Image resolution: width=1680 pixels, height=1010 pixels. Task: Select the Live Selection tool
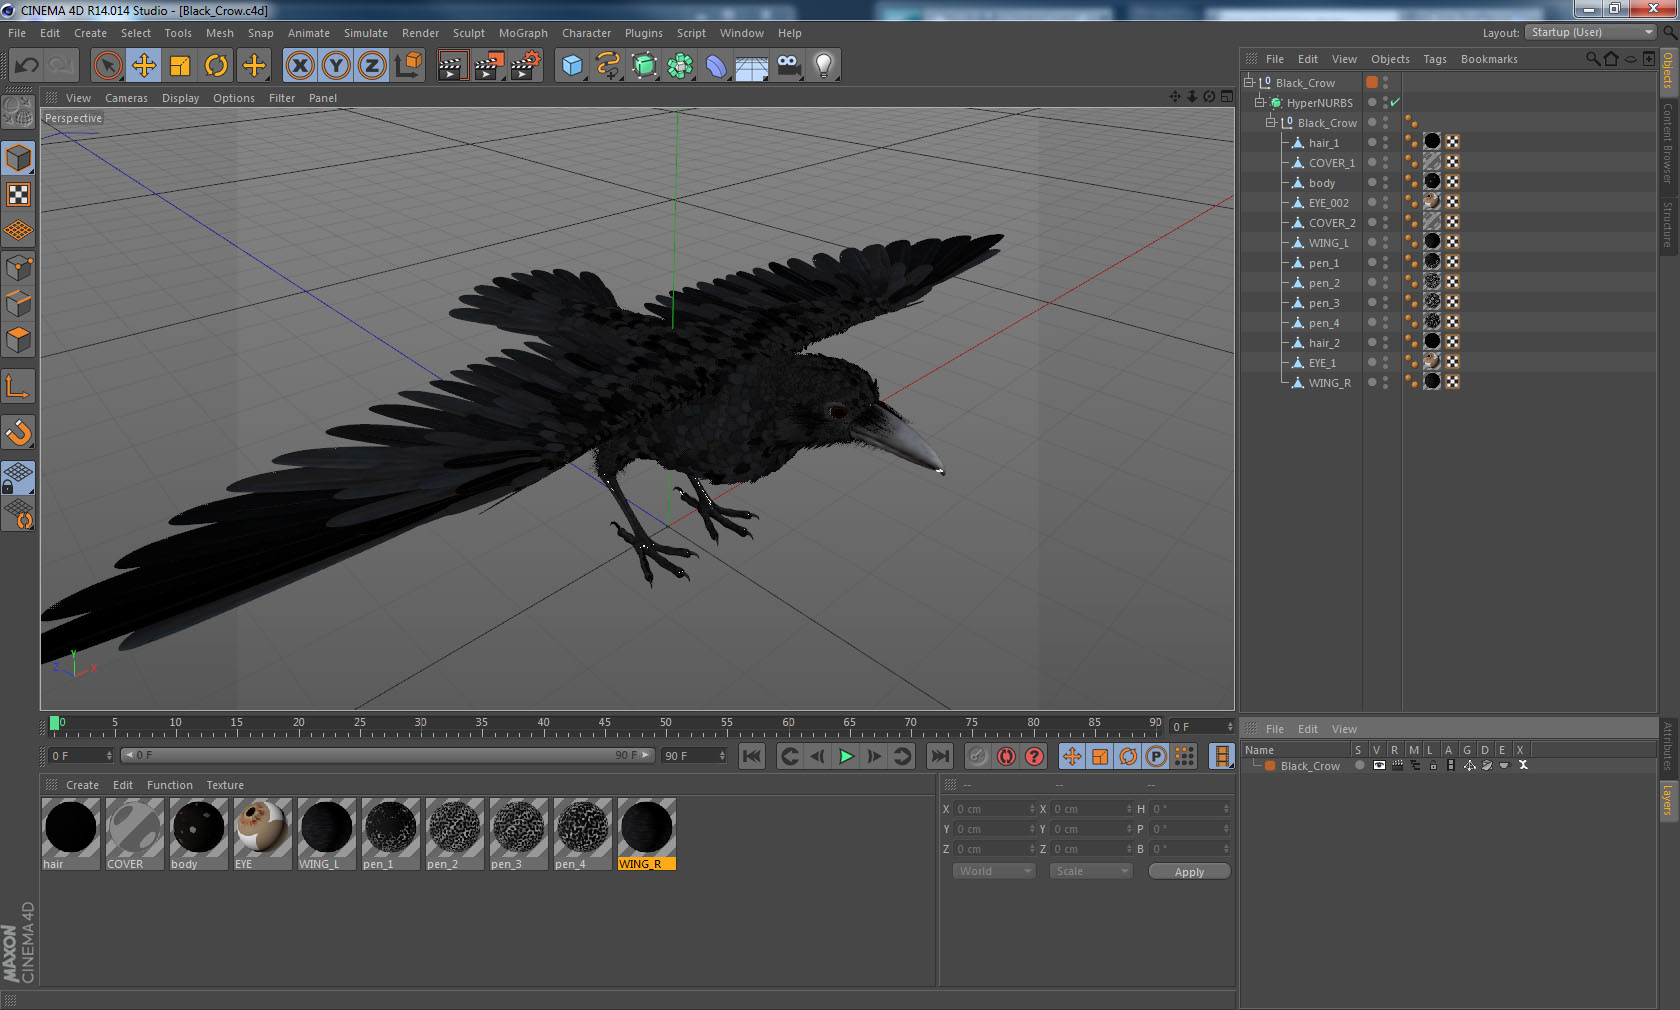[107, 66]
